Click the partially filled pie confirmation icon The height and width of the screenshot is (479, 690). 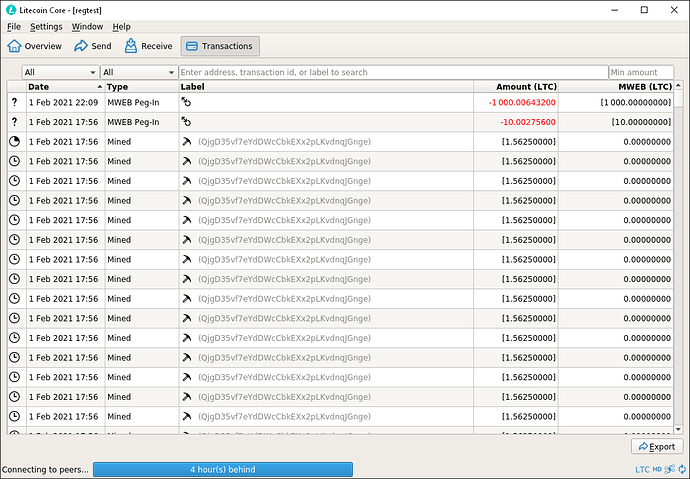click(15, 142)
